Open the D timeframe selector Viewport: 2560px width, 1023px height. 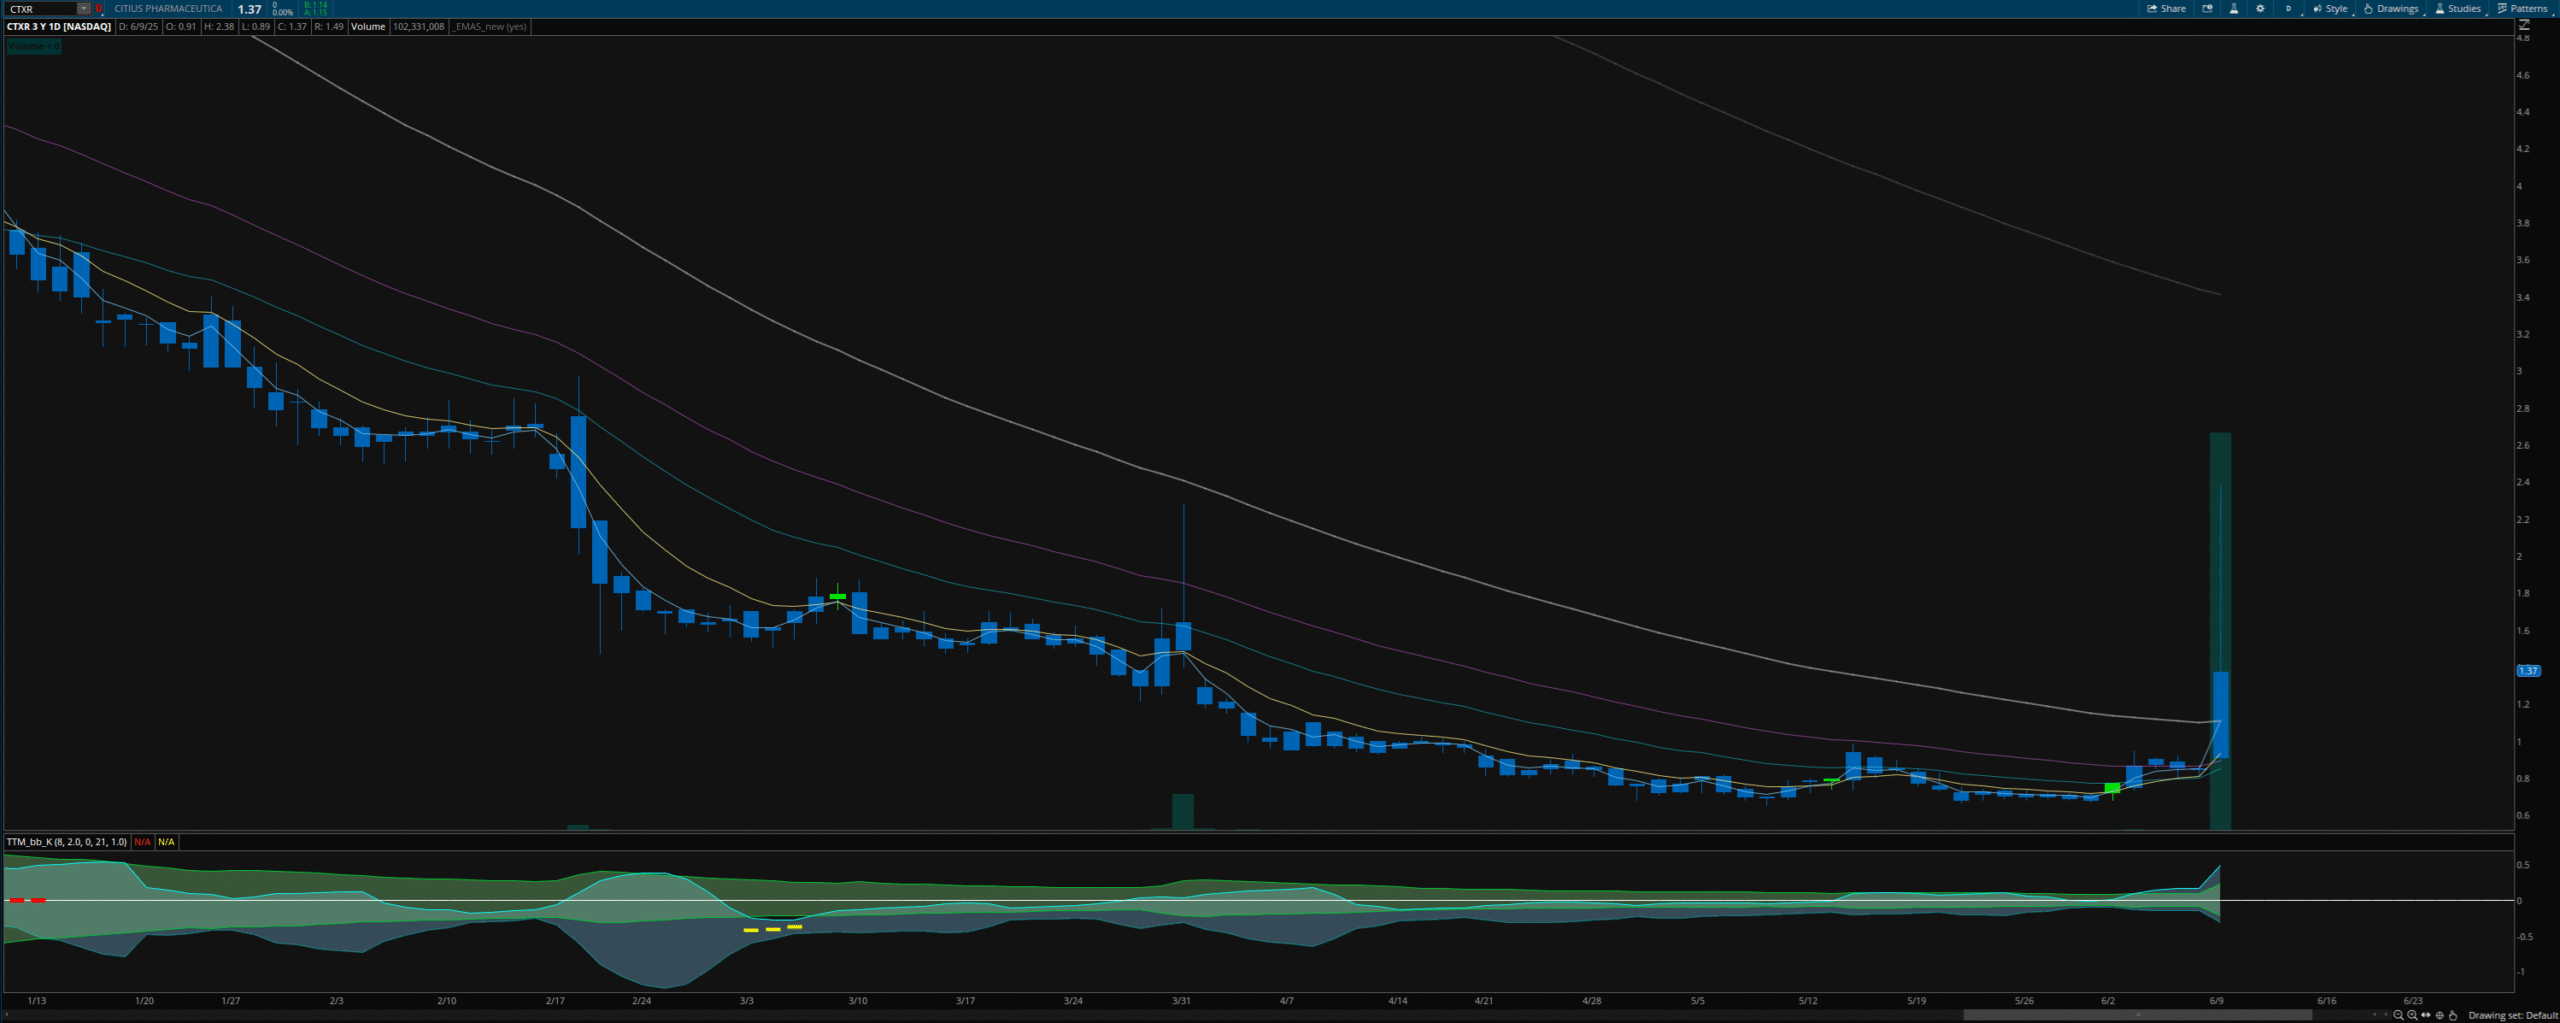pos(2288,9)
